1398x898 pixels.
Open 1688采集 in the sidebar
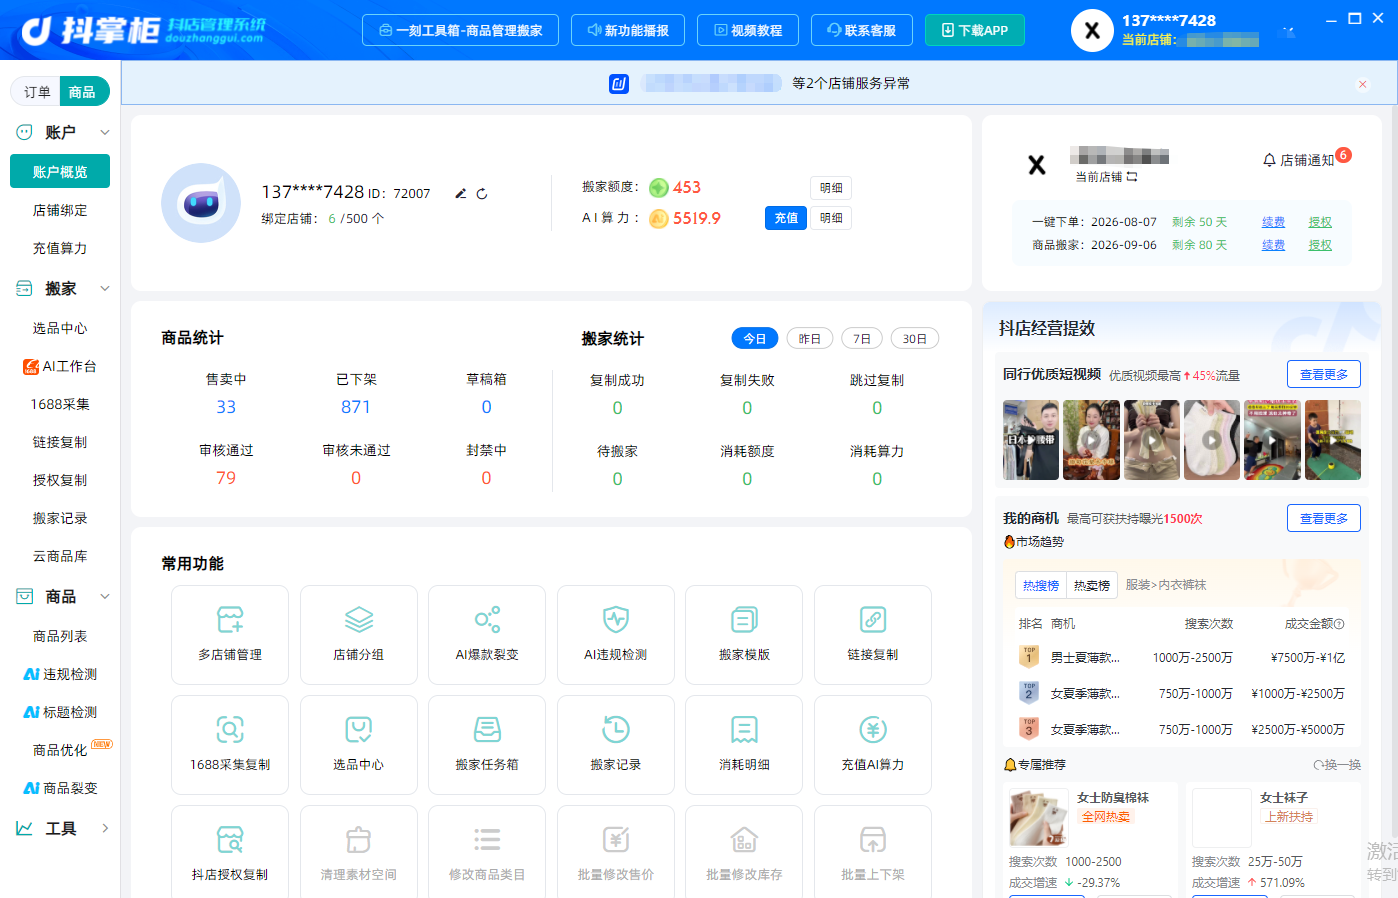60,404
